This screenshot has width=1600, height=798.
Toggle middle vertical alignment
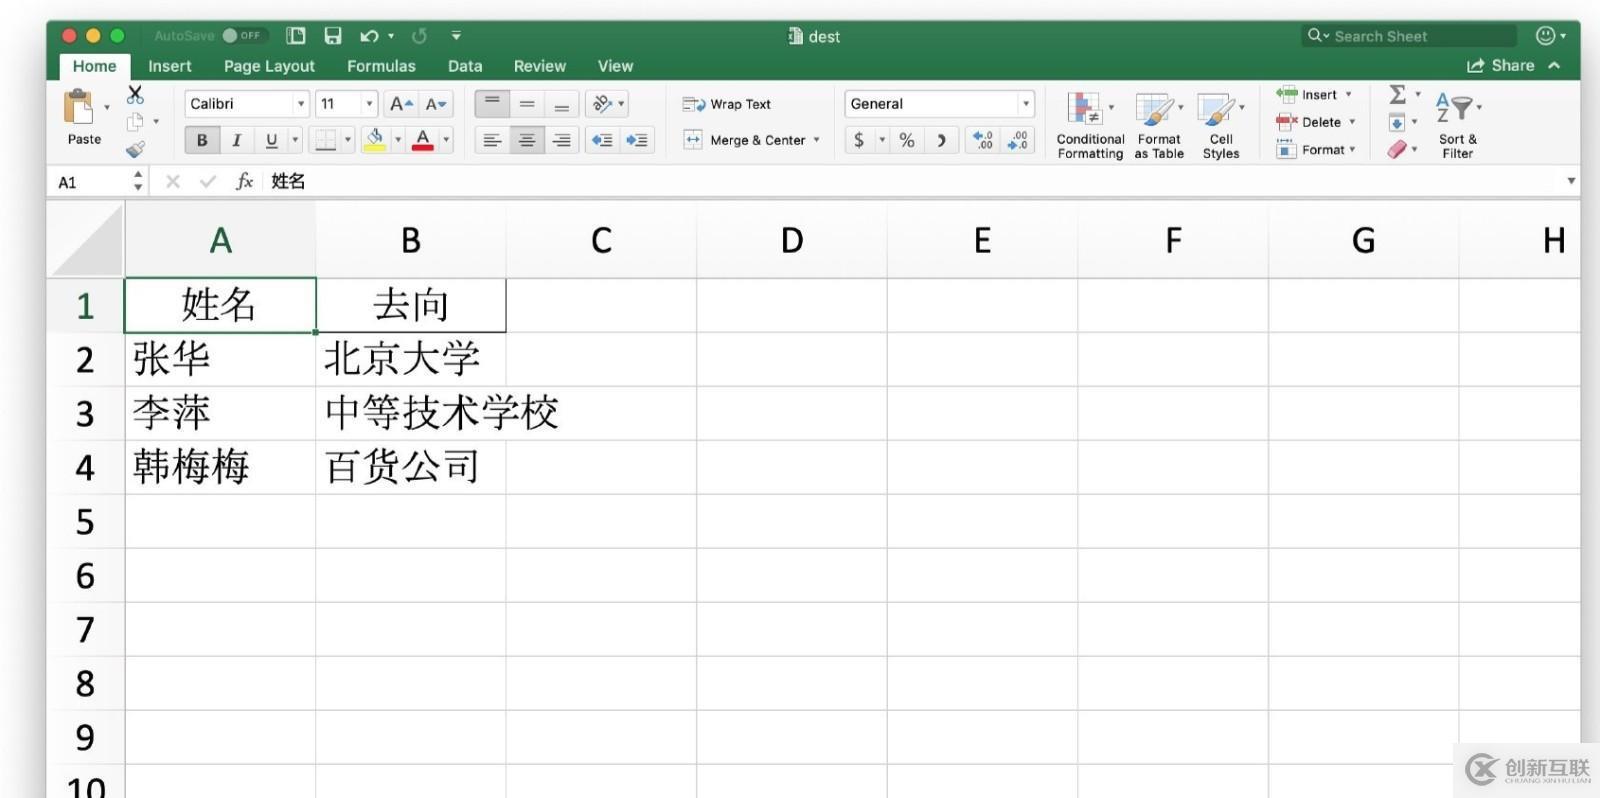click(527, 104)
